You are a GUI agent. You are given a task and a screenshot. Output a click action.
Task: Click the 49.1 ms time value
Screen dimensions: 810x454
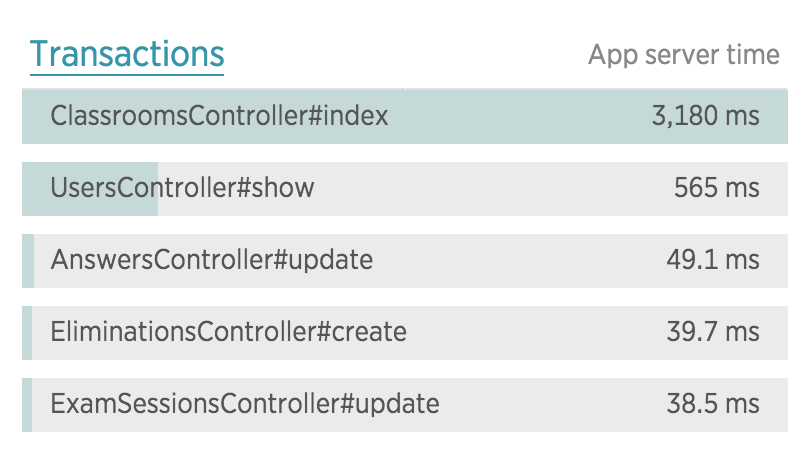[x=713, y=260]
